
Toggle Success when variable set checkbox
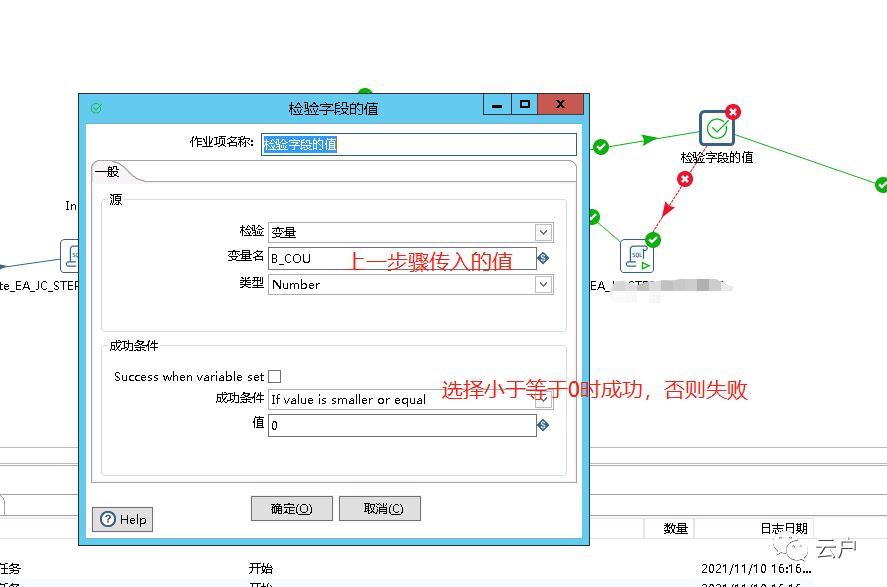pos(274,376)
